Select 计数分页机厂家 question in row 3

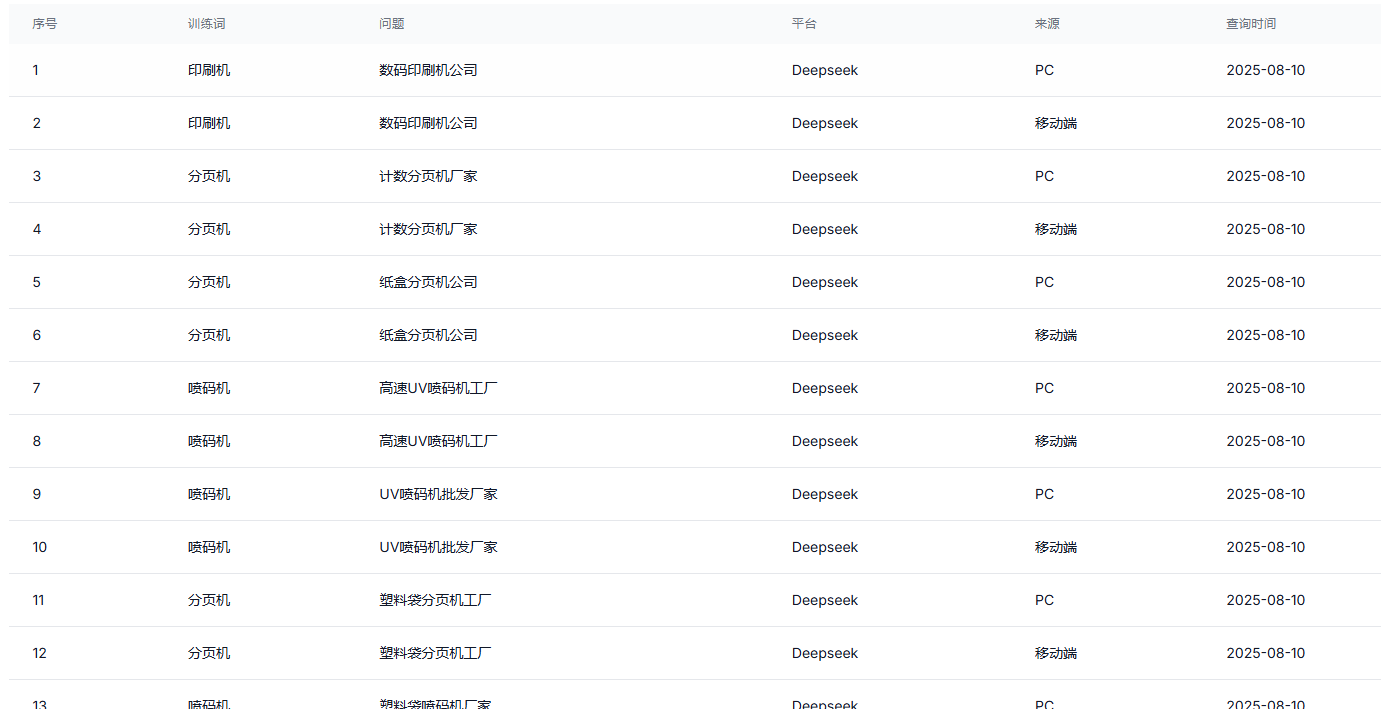coord(428,176)
